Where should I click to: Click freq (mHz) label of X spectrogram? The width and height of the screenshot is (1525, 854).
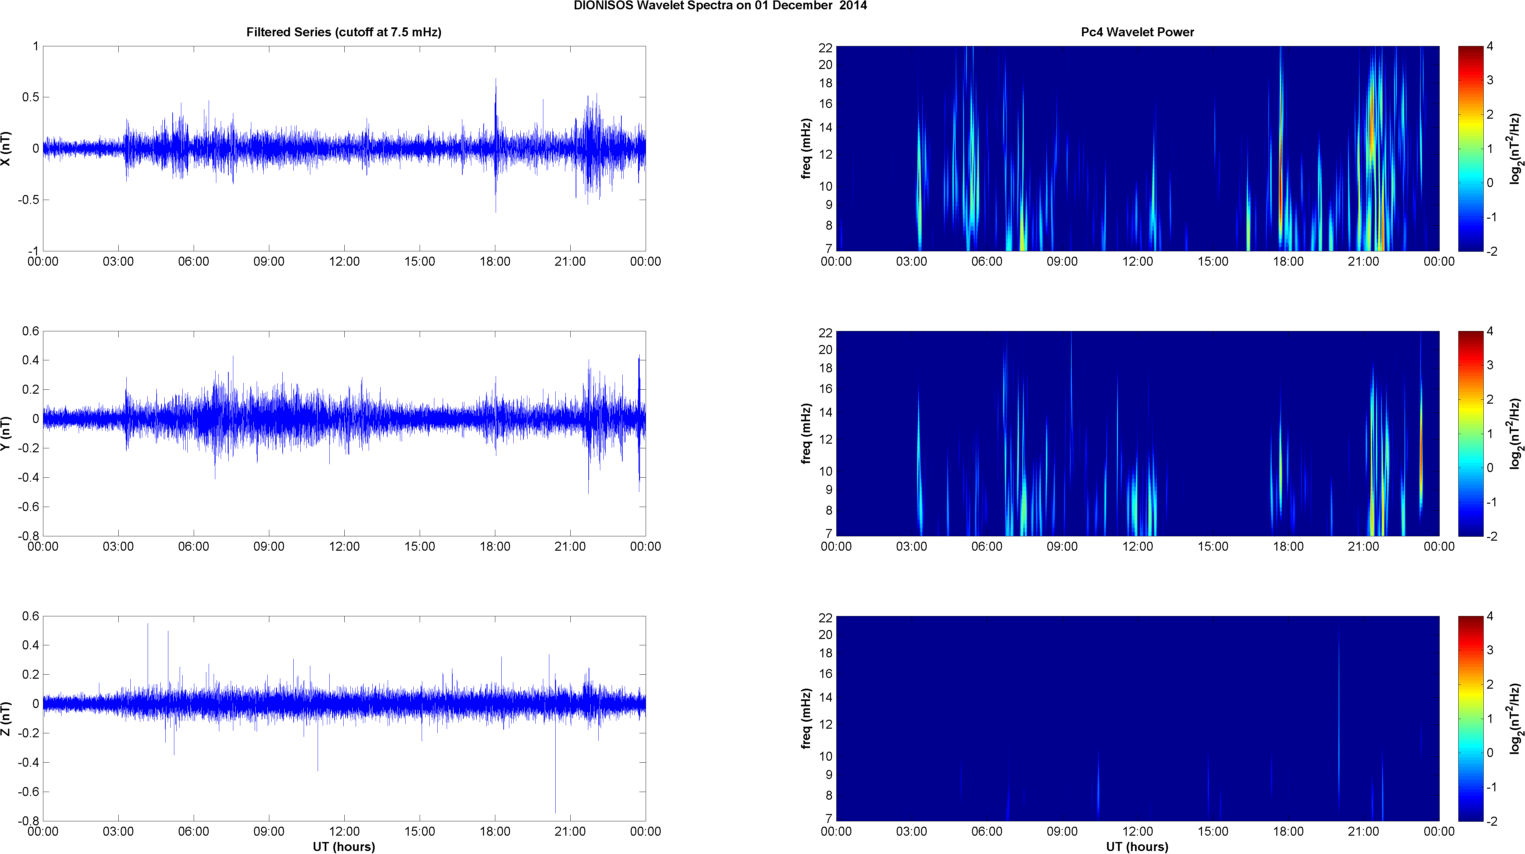(806, 148)
